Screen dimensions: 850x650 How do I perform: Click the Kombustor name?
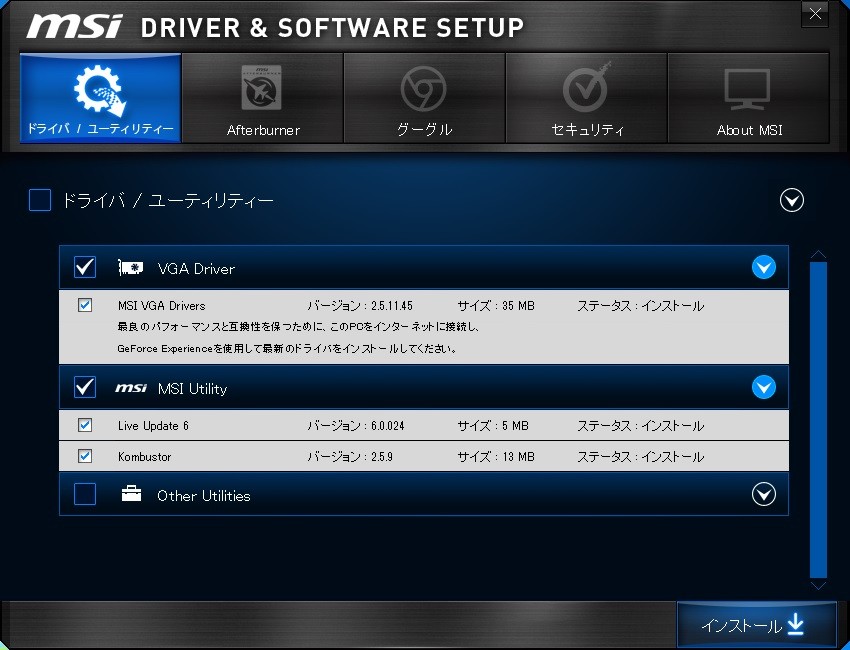tap(144, 457)
